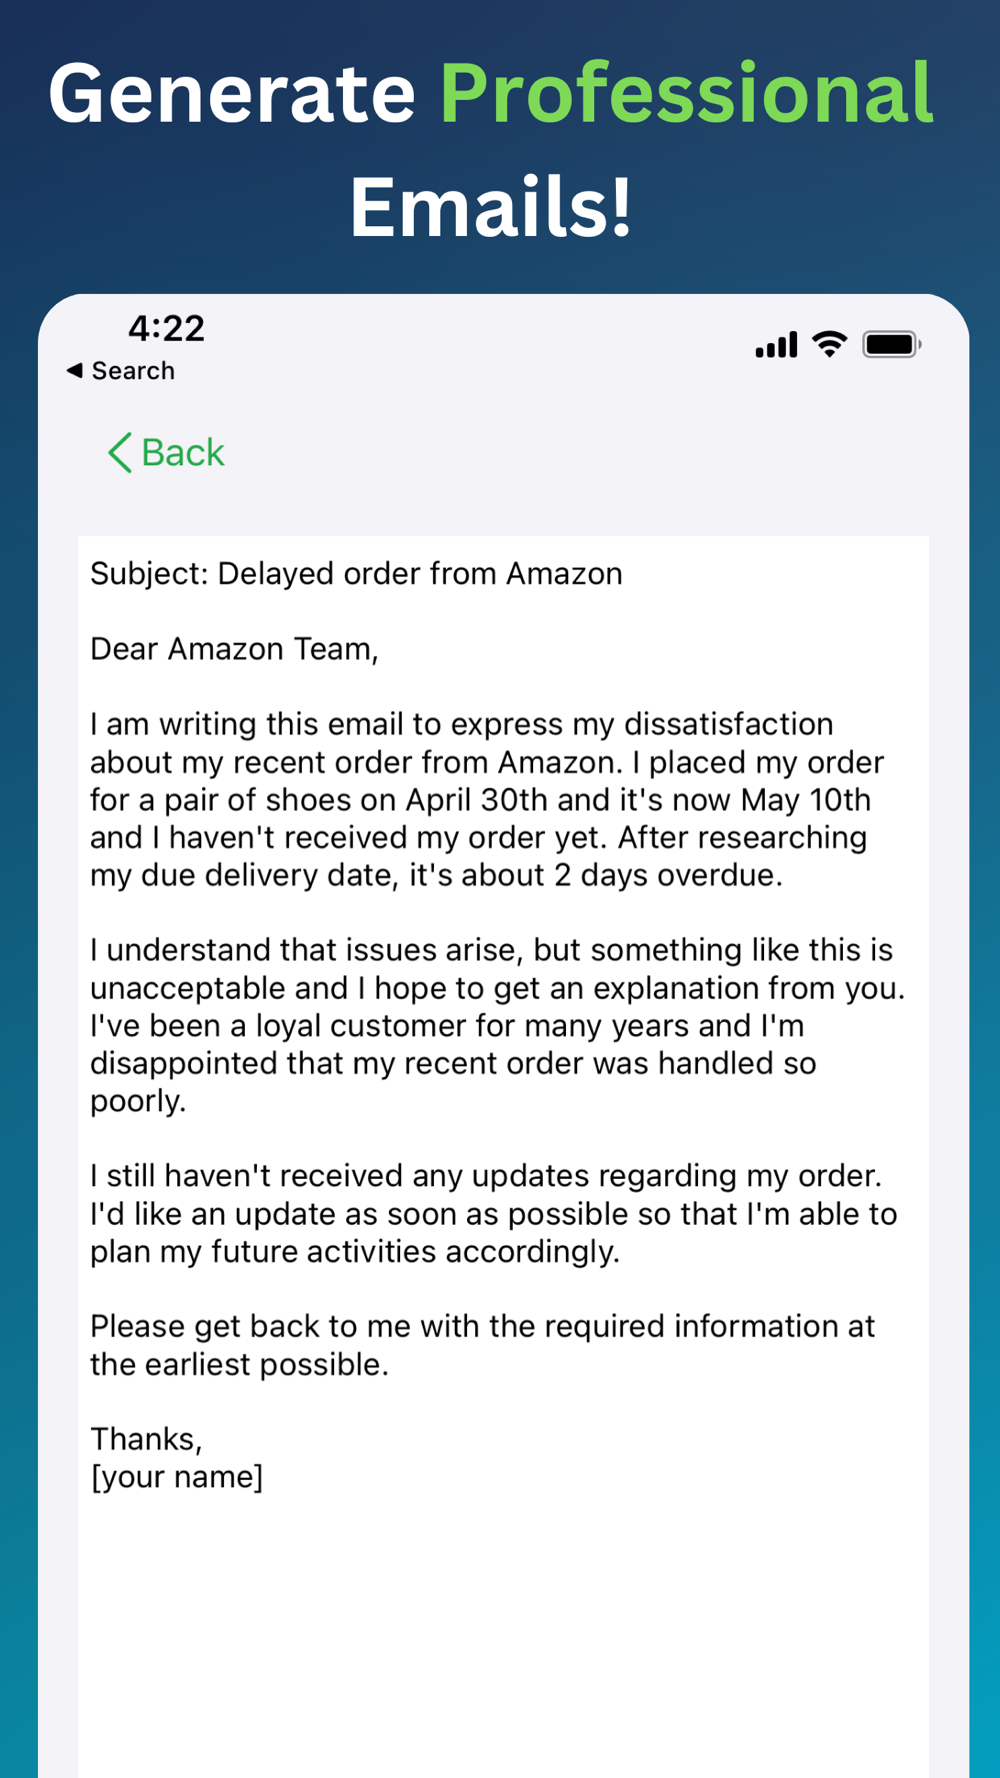Click the Subject line of the email

356,574
